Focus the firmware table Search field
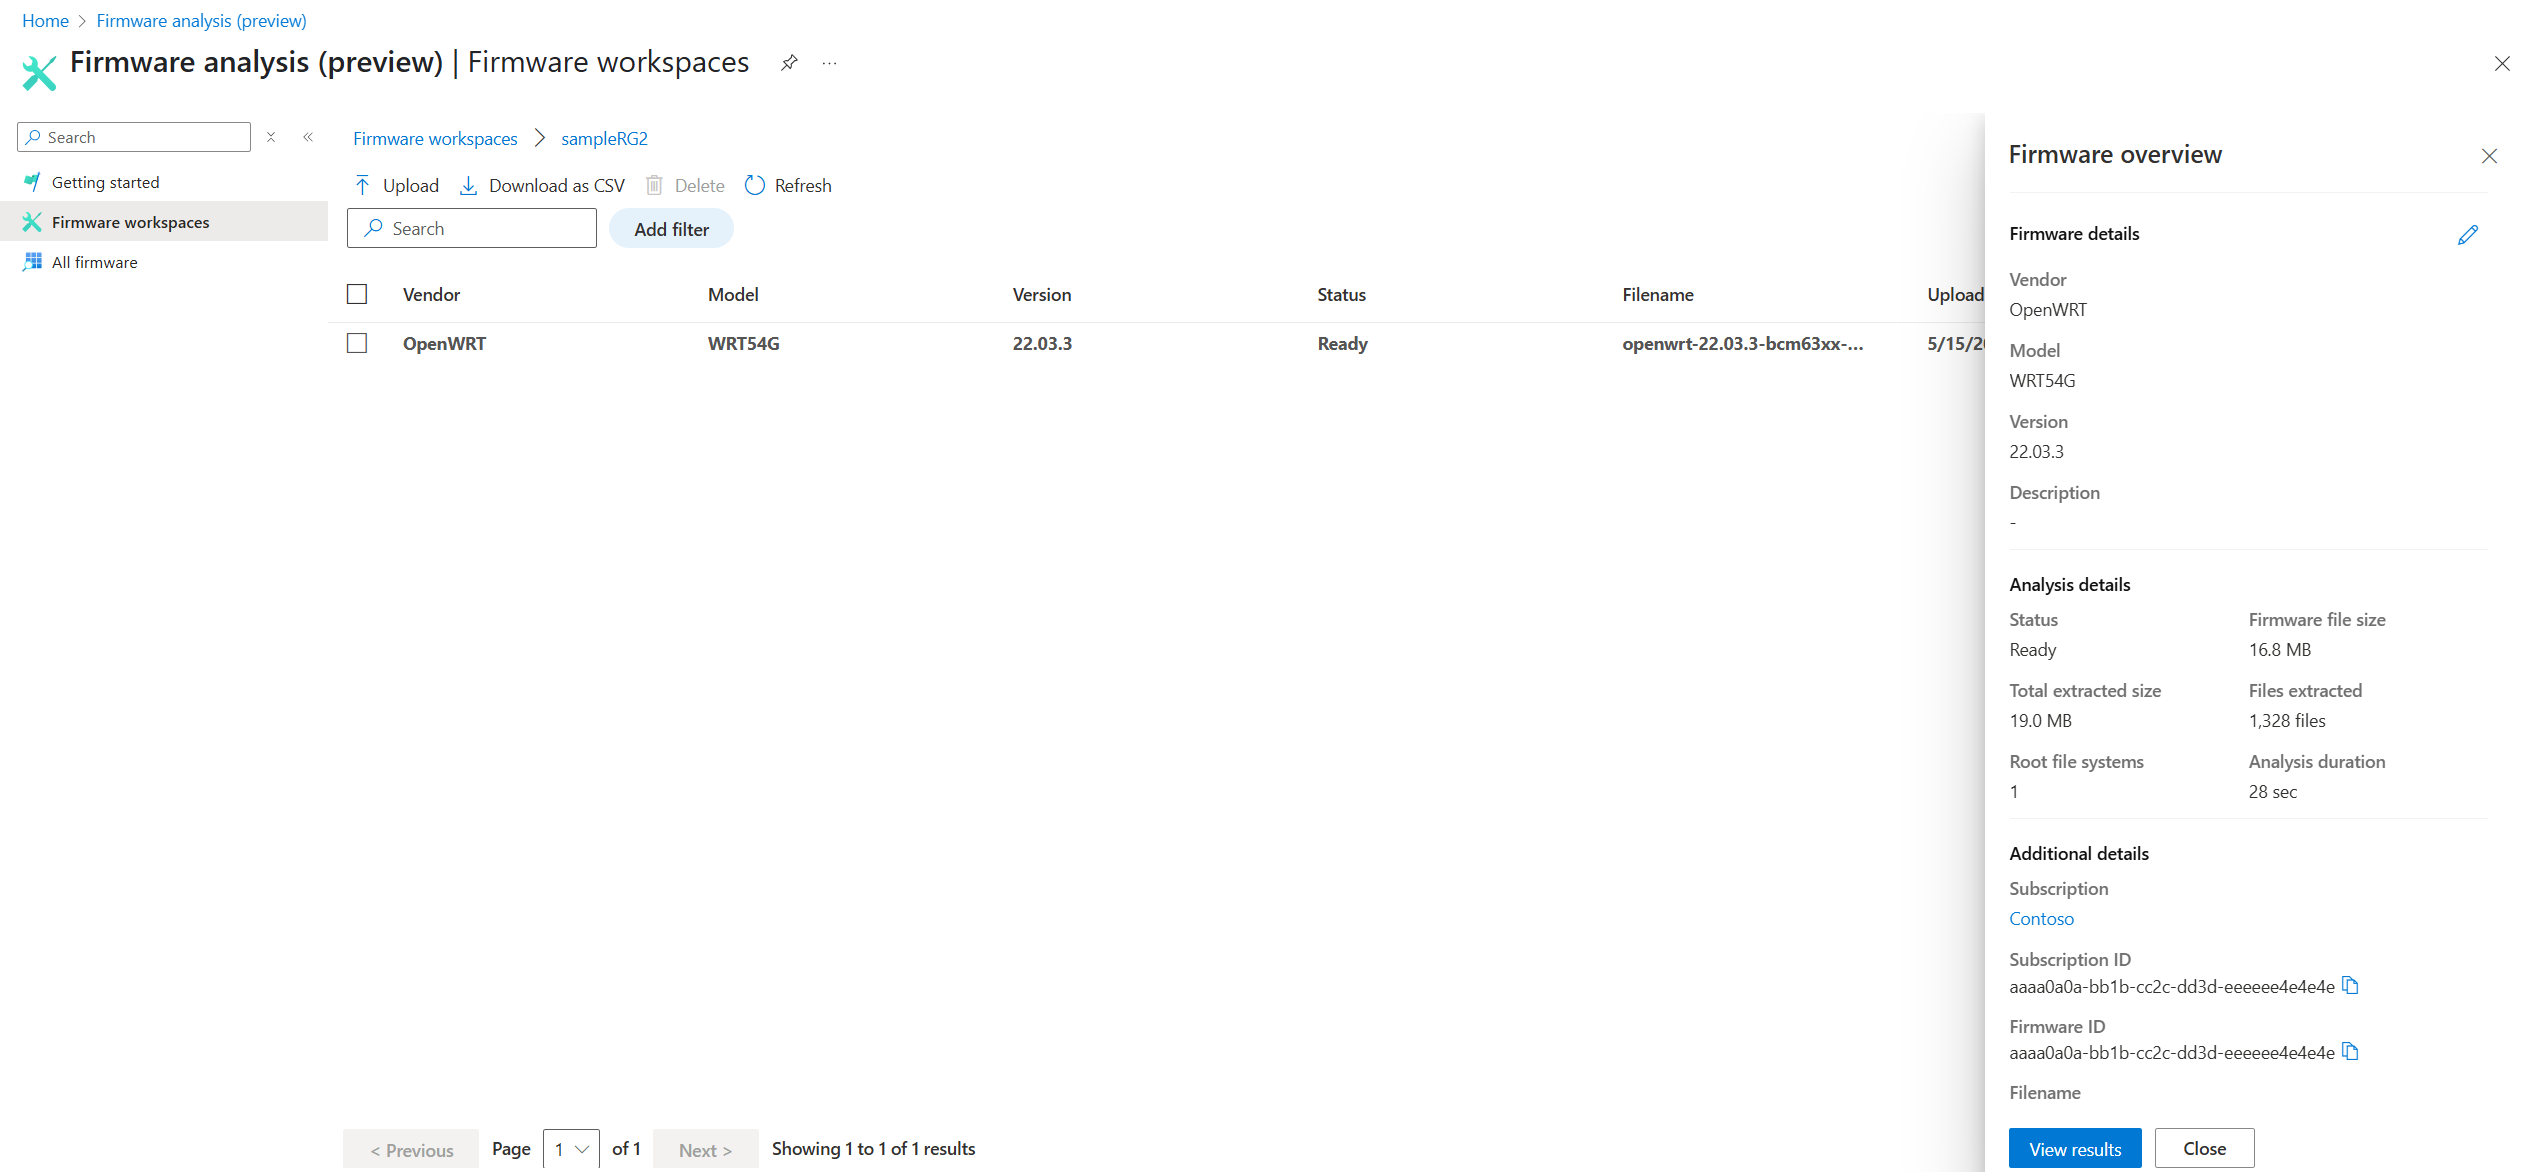Screen dimensions: 2522x1172 472,229
